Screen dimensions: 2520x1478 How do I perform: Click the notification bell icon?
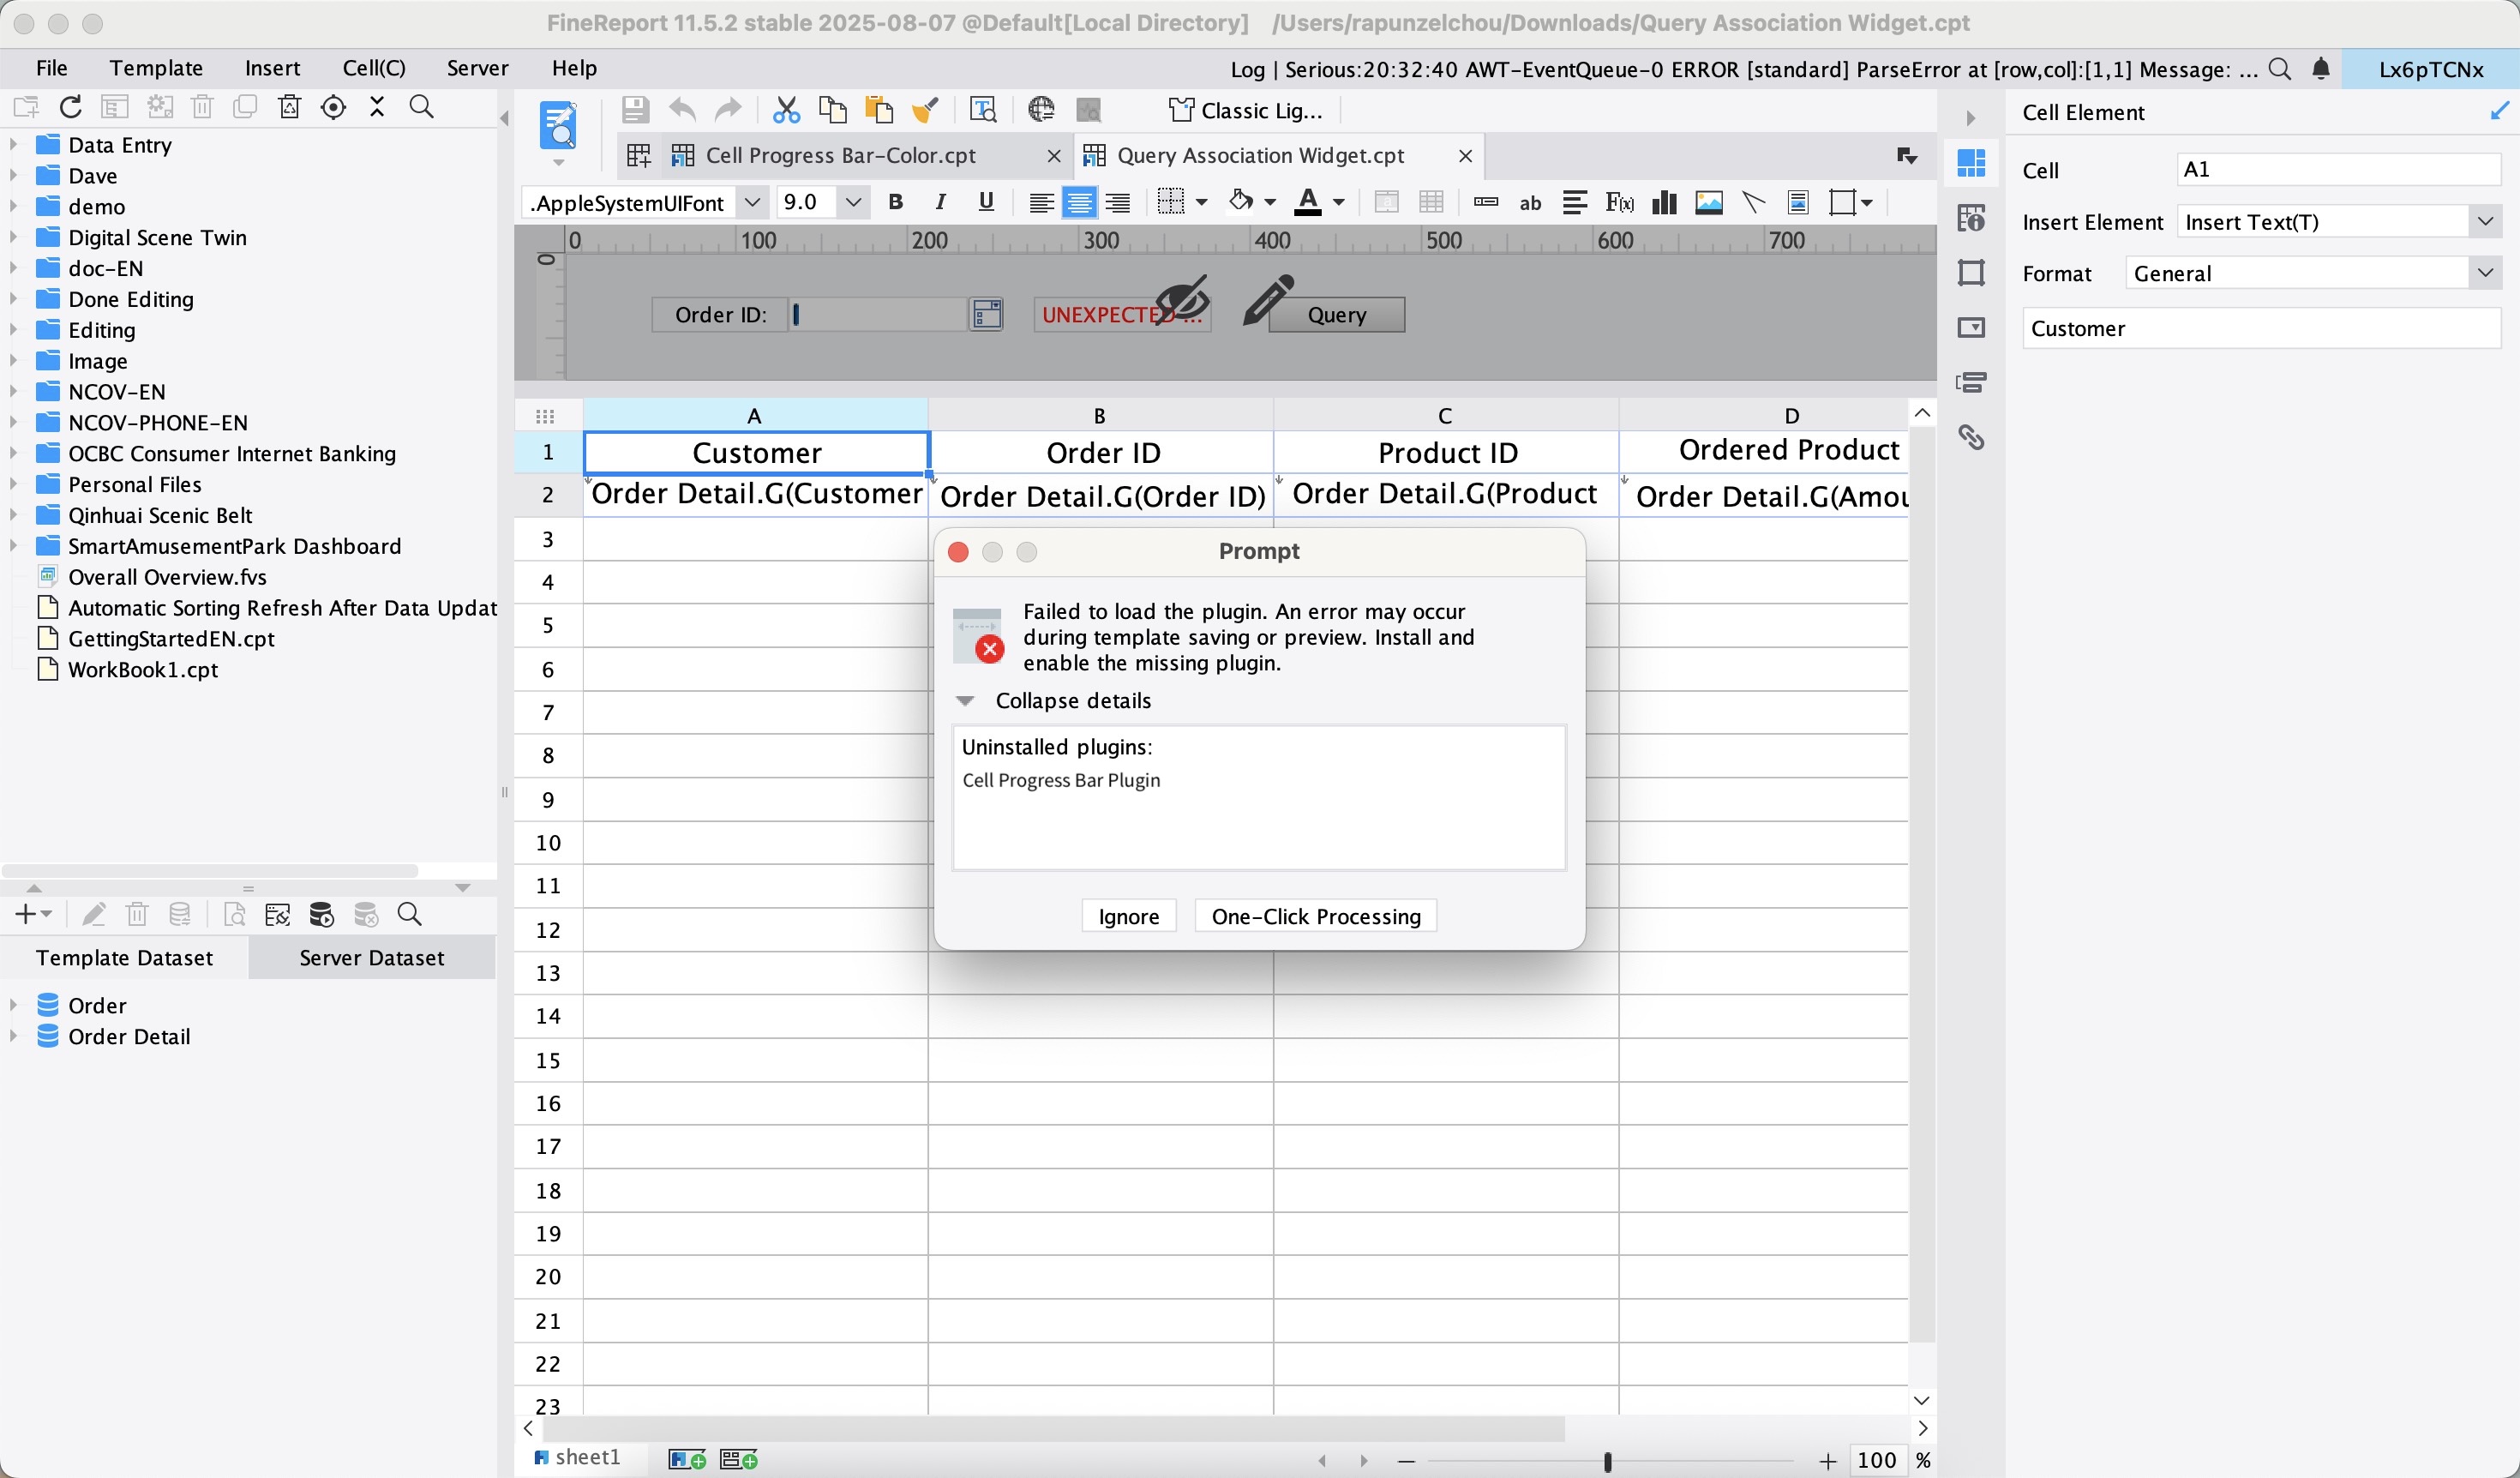(2321, 69)
